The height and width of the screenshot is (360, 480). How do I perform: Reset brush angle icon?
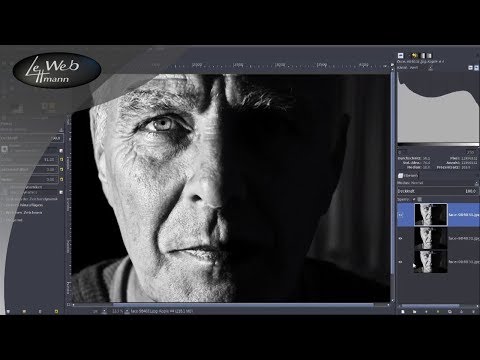(x=61, y=179)
